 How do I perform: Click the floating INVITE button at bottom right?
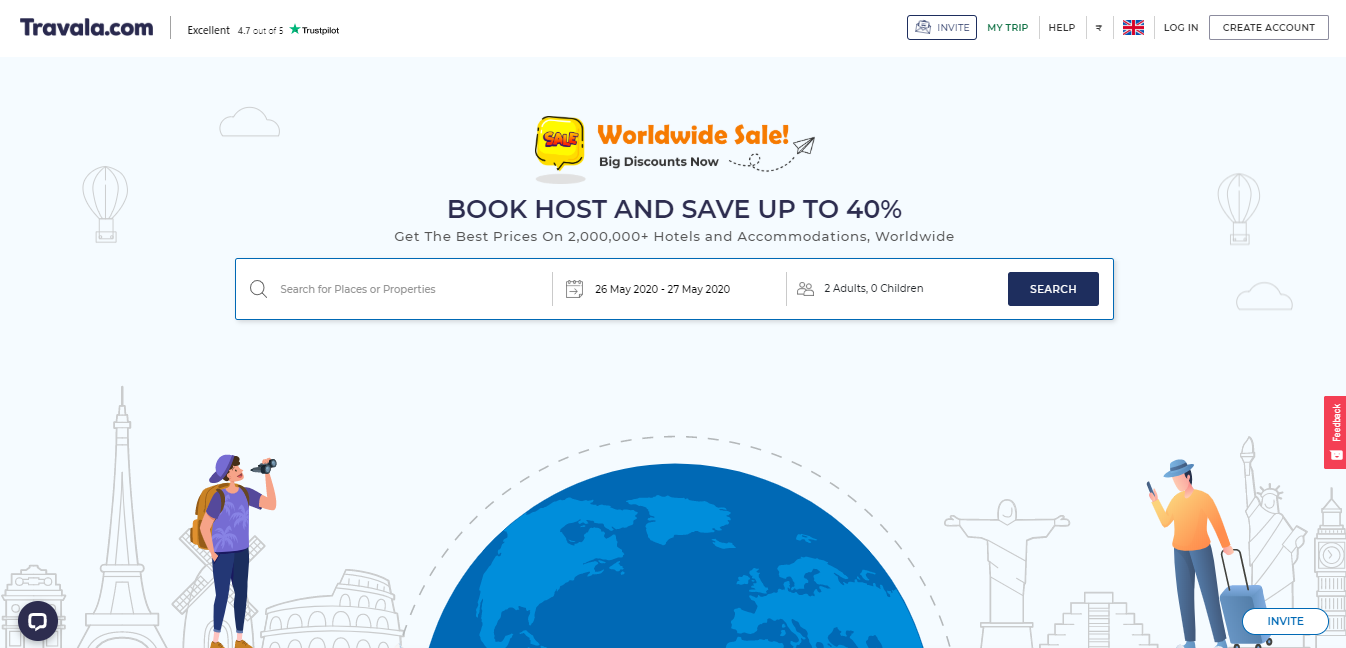[x=1285, y=621]
